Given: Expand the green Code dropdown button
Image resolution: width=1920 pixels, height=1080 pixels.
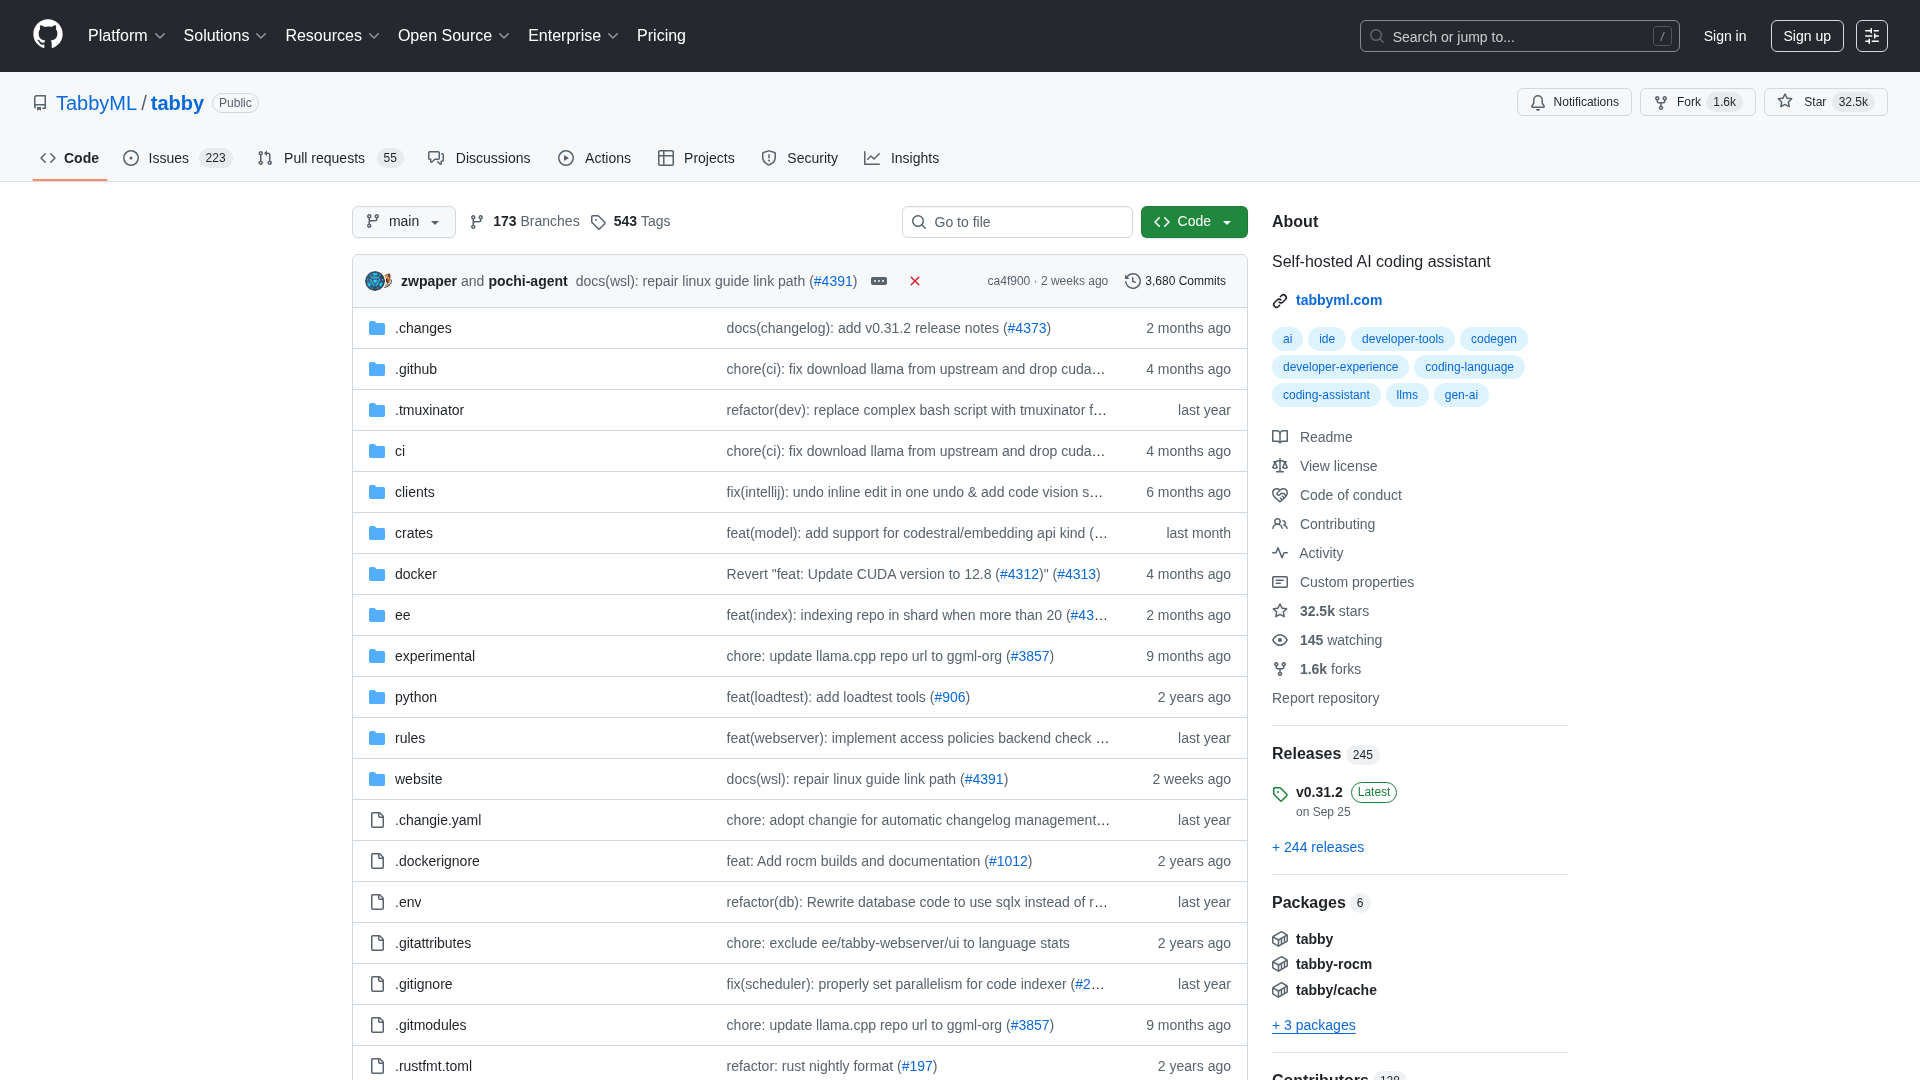Looking at the screenshot, I should click(1193, 222).
